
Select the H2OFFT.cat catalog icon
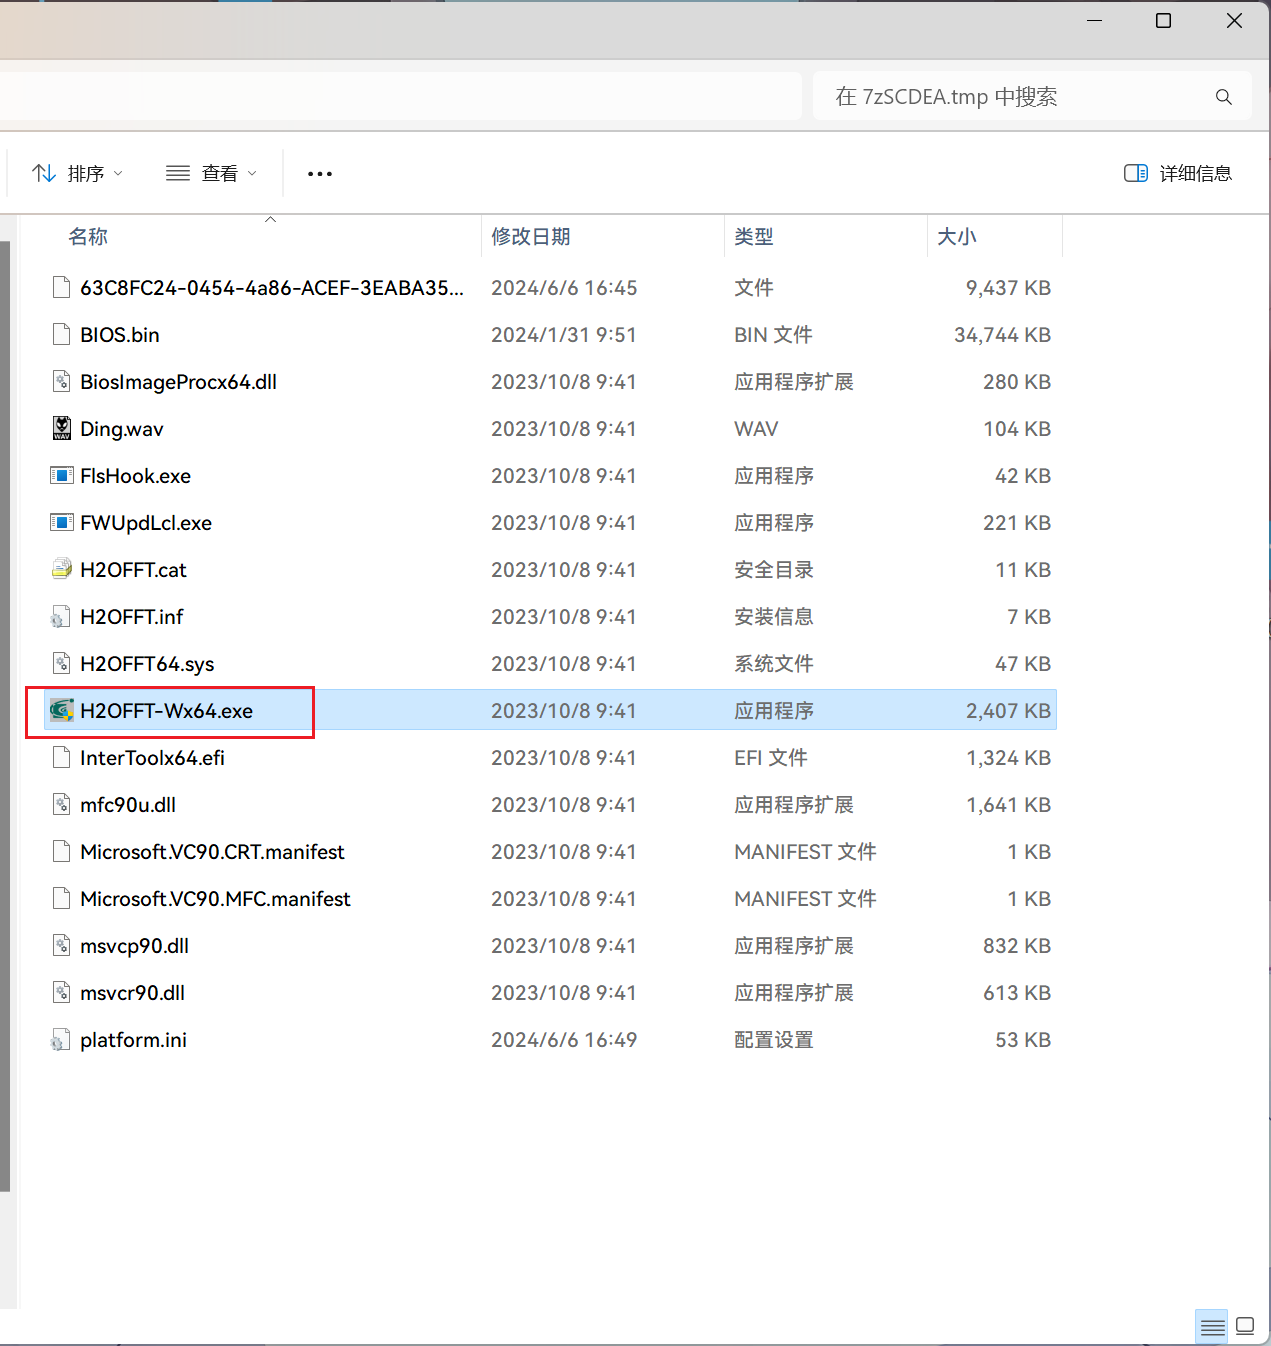tap(62, 570)
